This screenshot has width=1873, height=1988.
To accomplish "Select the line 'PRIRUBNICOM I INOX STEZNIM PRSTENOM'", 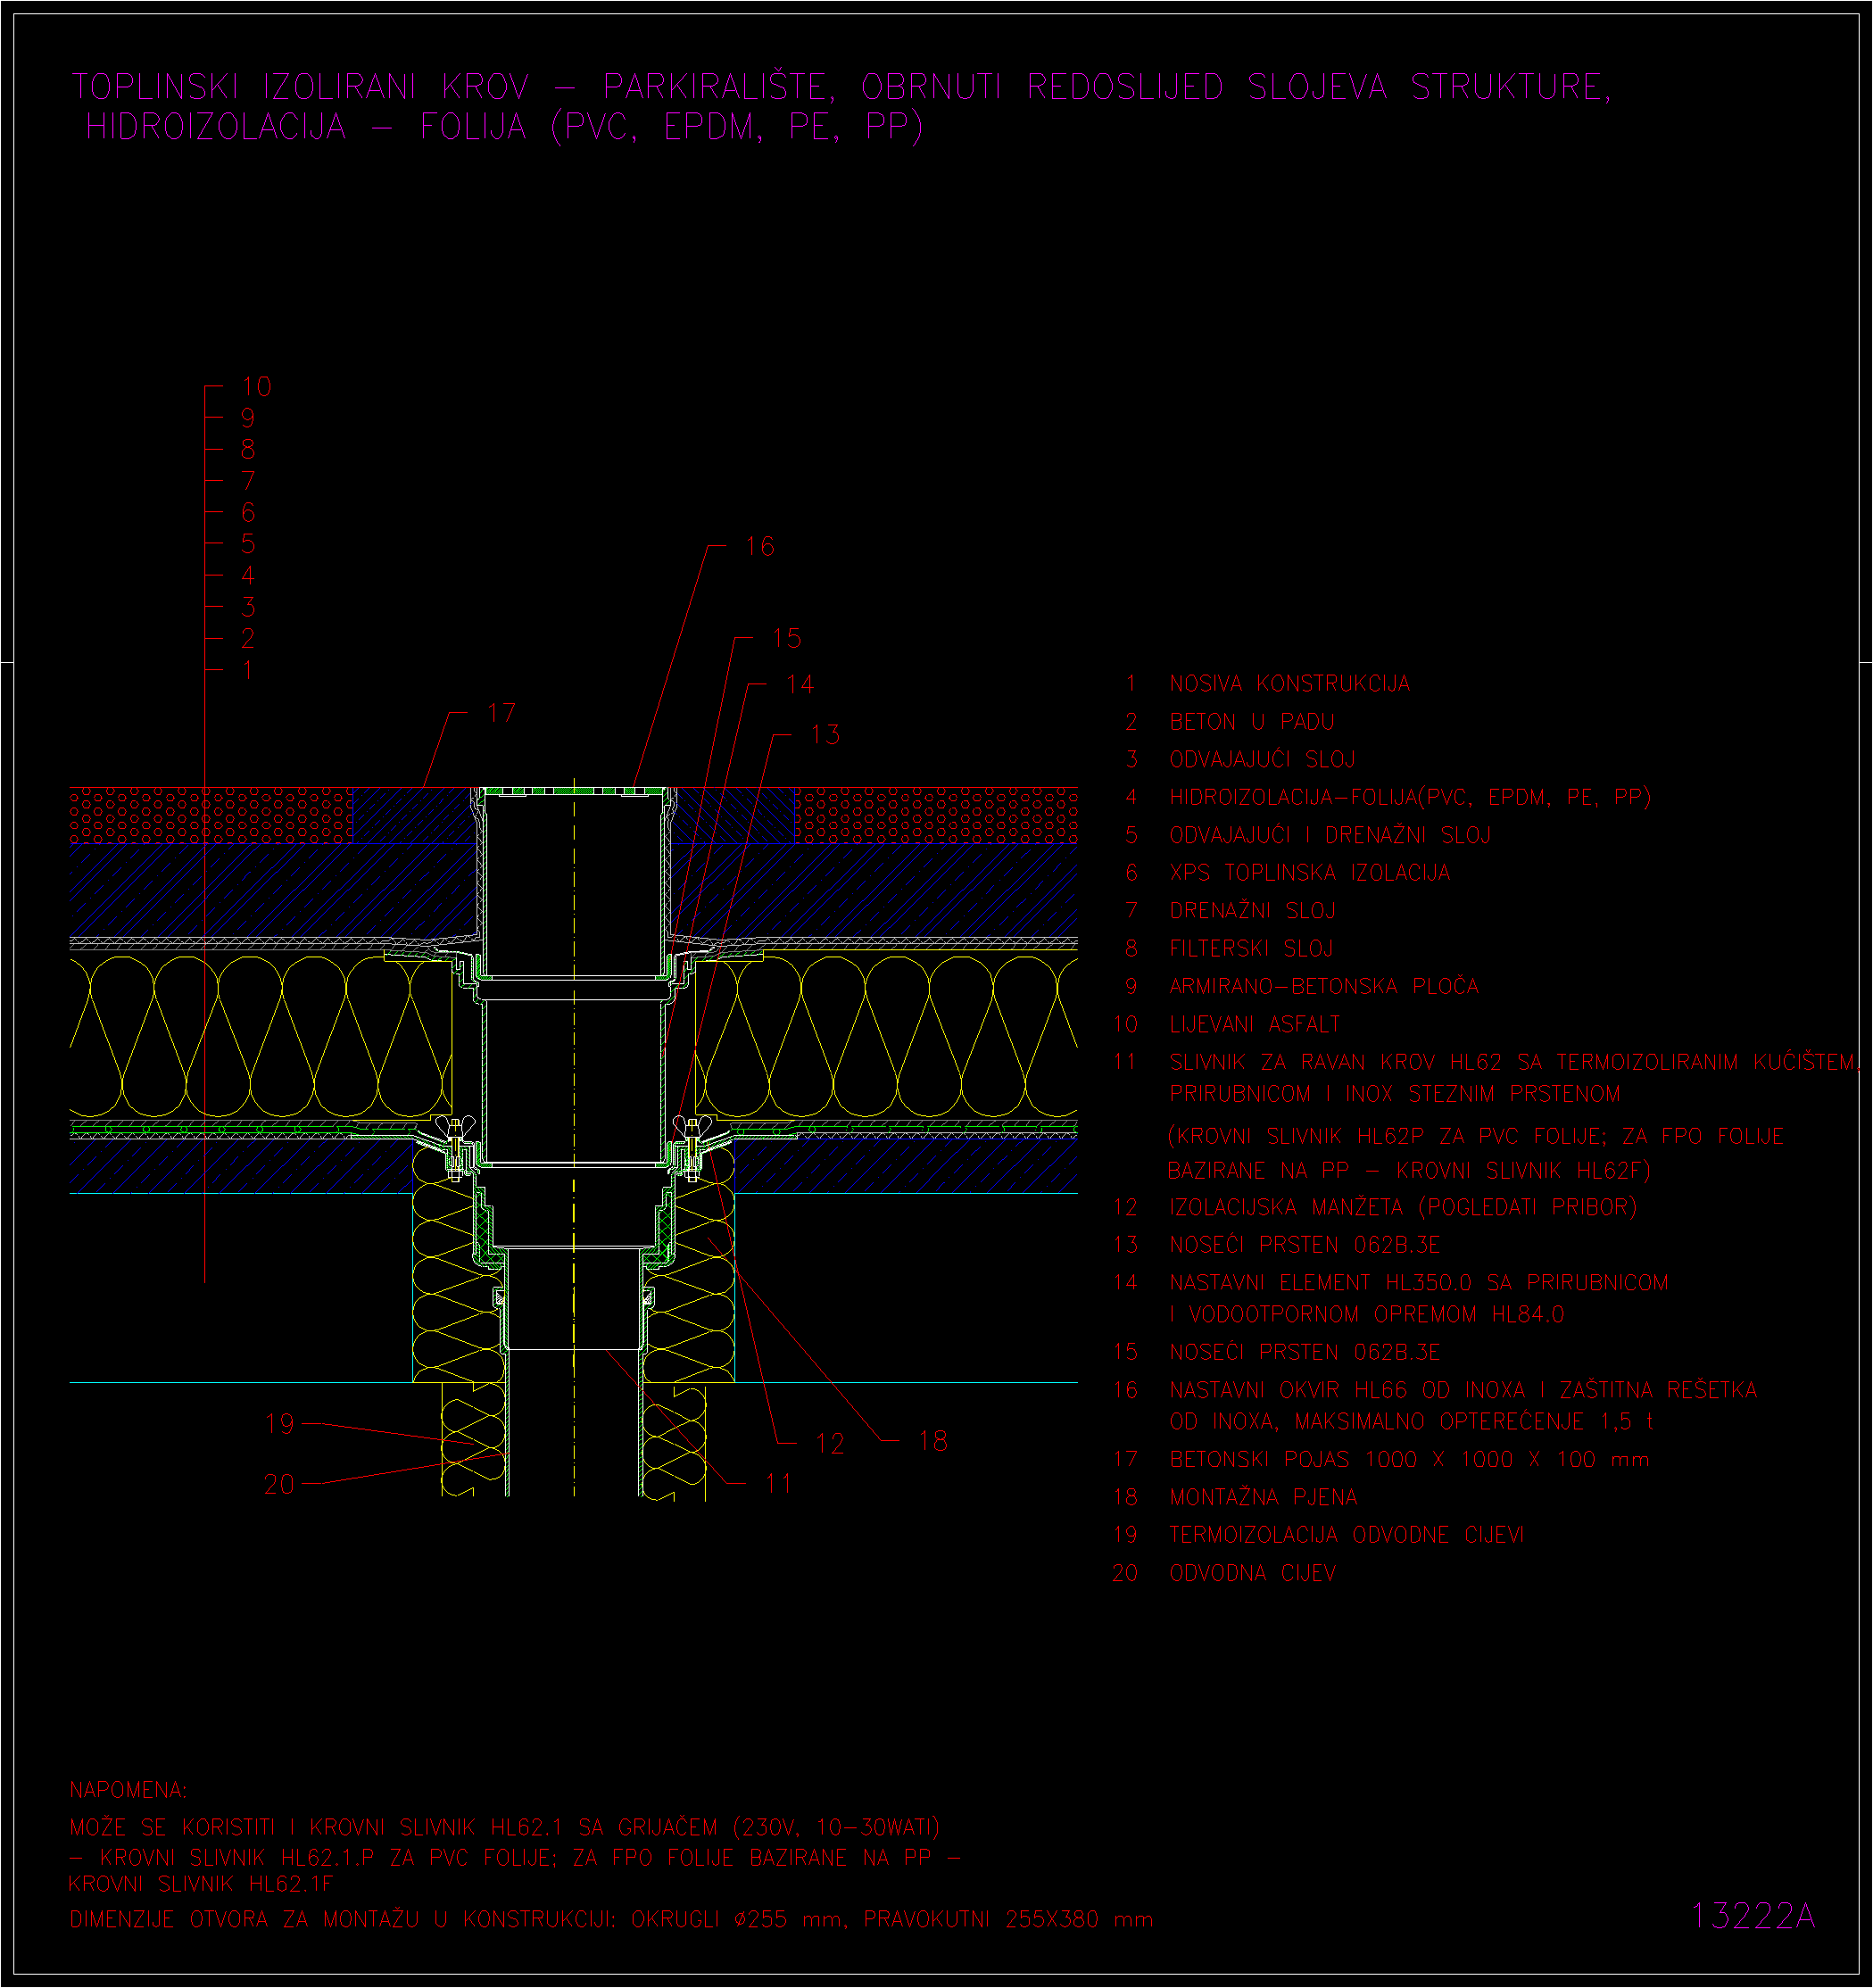I will tap(1395, 1094).
